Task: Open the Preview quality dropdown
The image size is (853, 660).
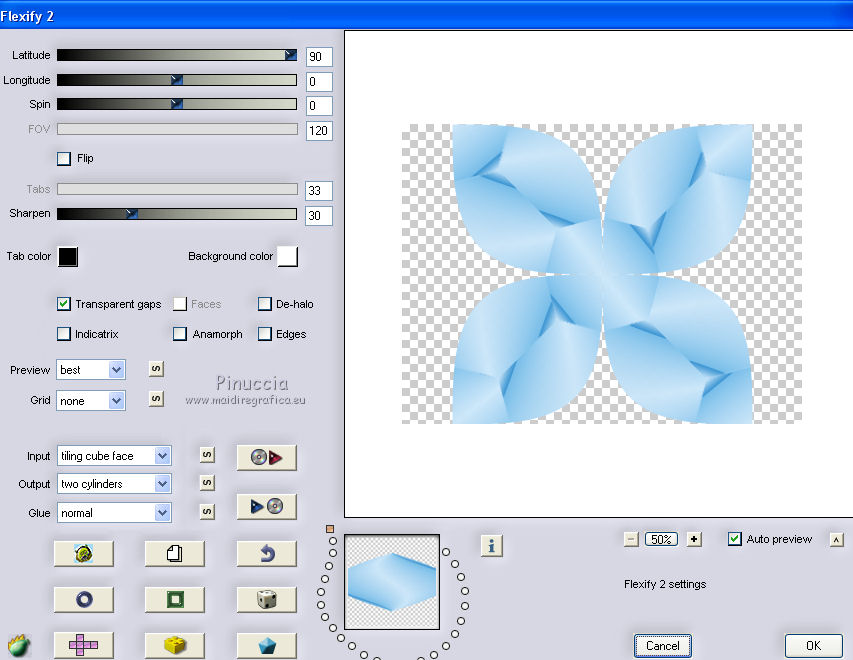Action: (91, 370)
